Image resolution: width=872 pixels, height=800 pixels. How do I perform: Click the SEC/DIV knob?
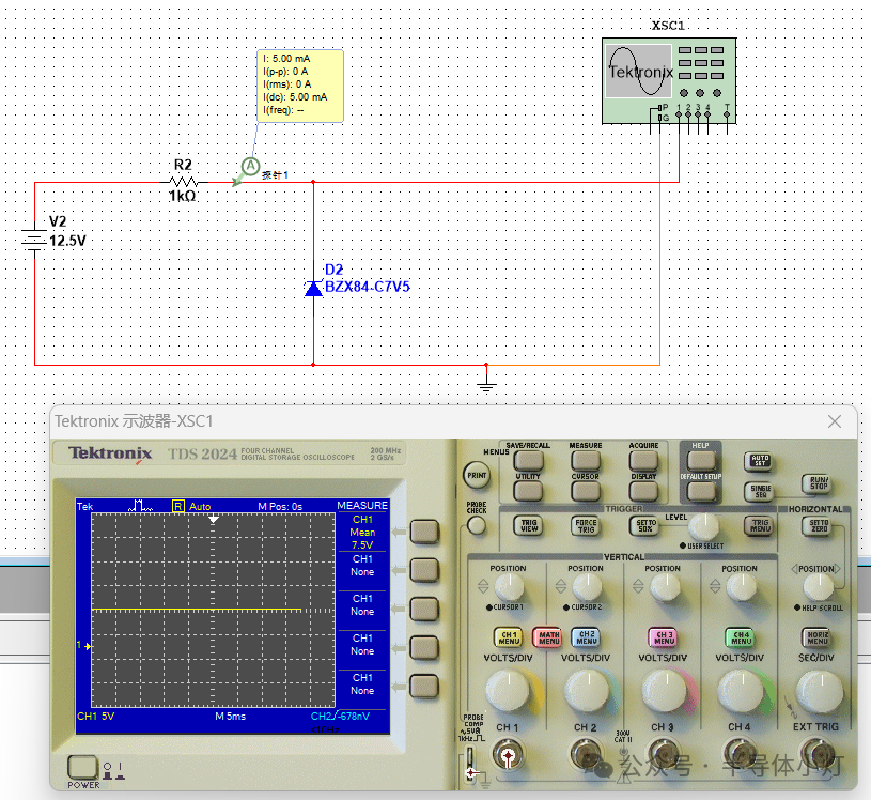click(x=818, y=691)
